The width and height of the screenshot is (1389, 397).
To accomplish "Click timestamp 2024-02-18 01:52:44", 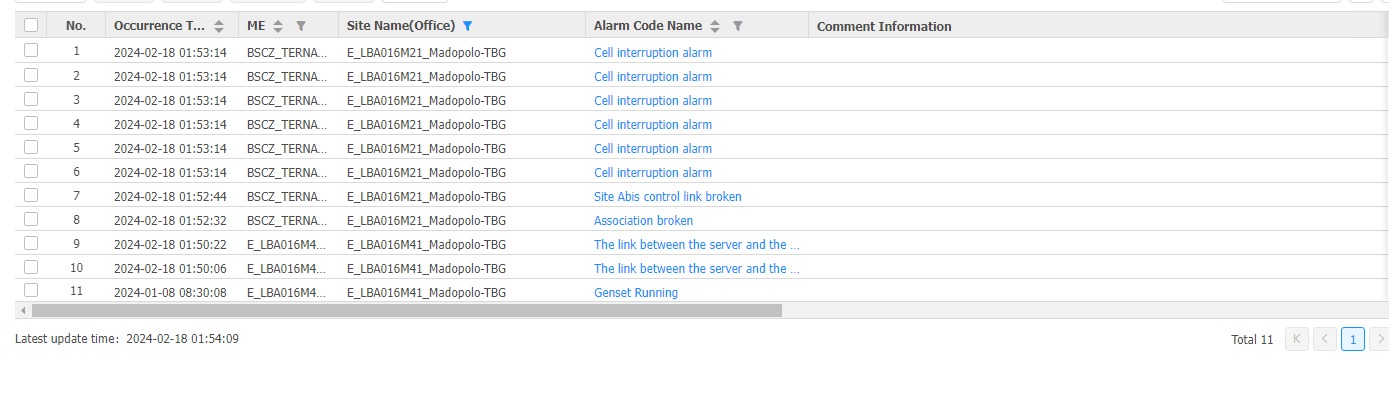I will click(x=170, y=197).
